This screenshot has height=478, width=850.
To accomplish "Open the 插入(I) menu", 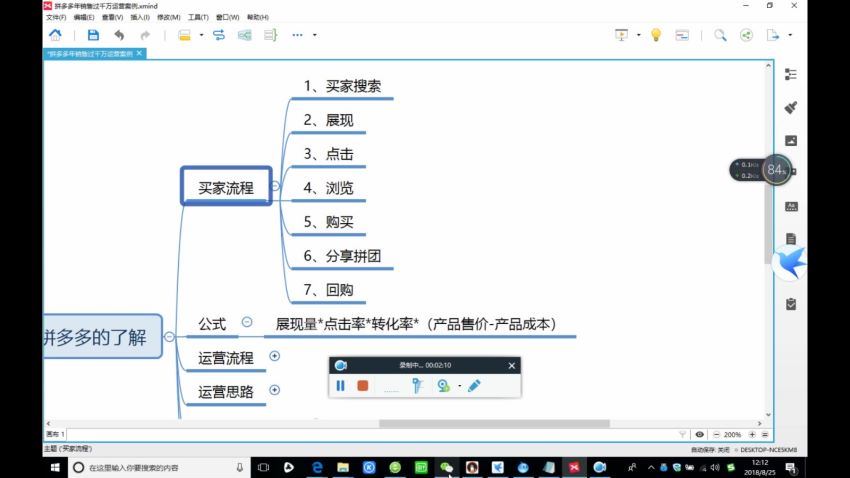I will click(x=140, y=17).
